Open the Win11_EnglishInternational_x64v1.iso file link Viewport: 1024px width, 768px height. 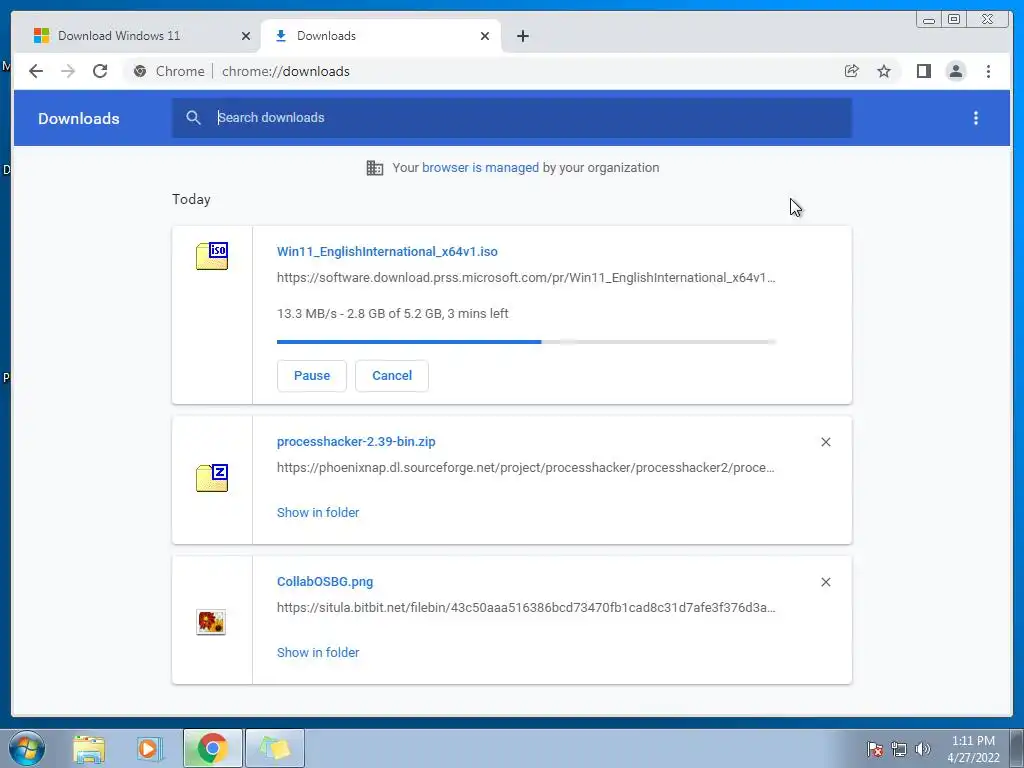pos(387,251)
